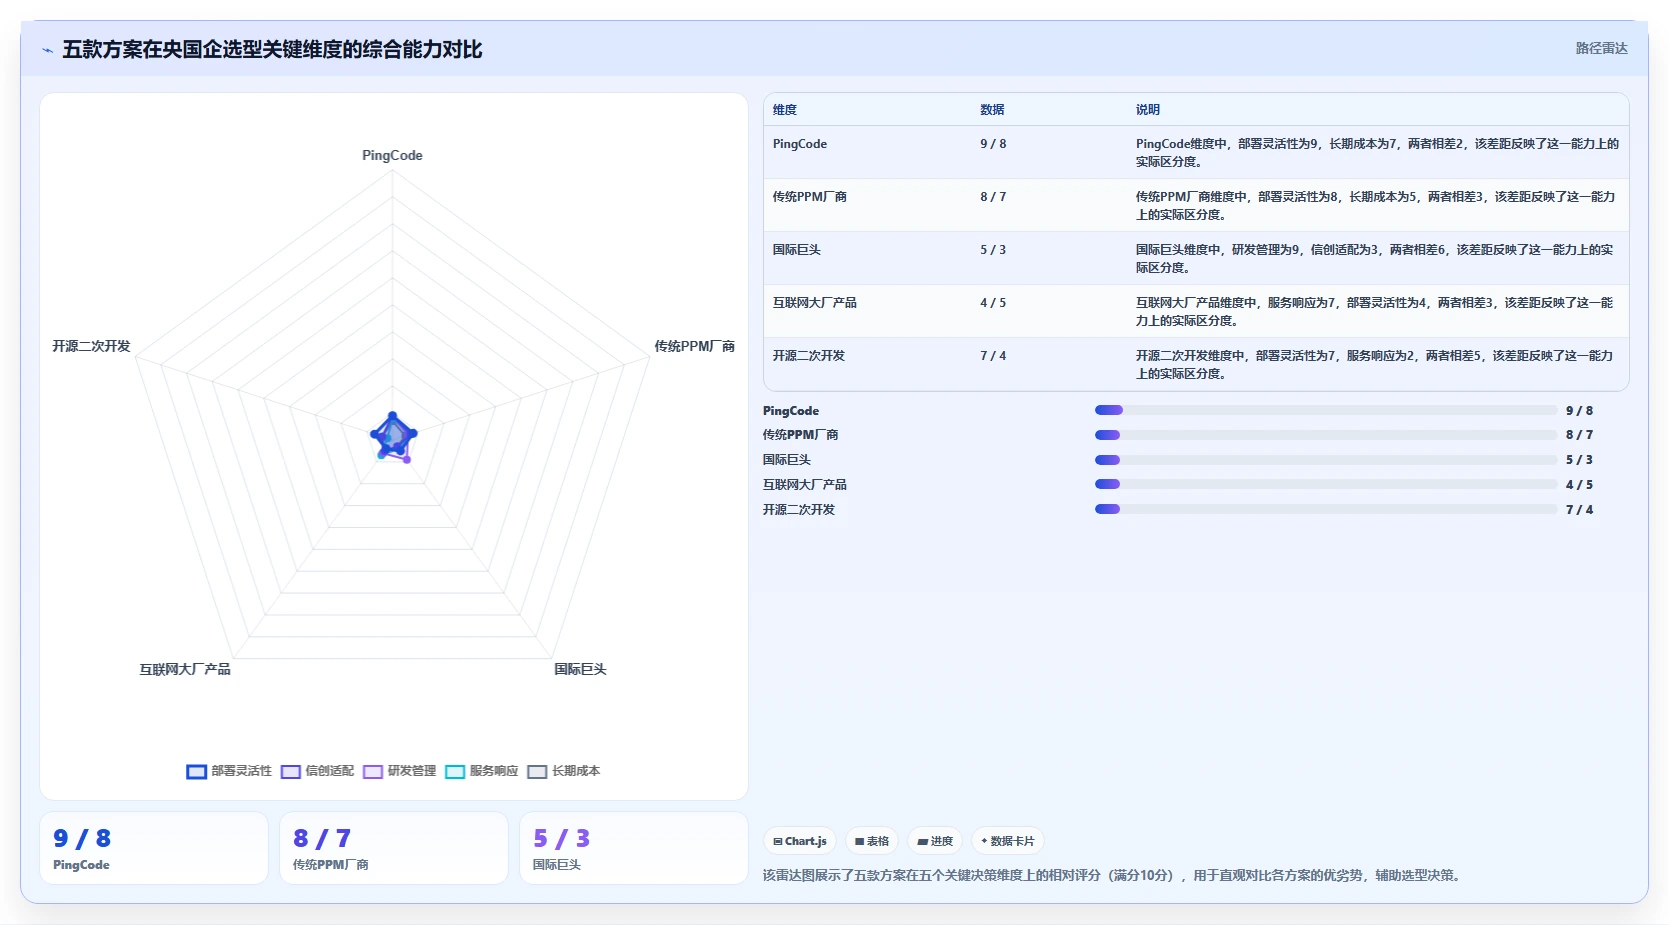Click the 说明 column header
This screenshot has width=1669, height=925.
click(x=1148, y=110)
